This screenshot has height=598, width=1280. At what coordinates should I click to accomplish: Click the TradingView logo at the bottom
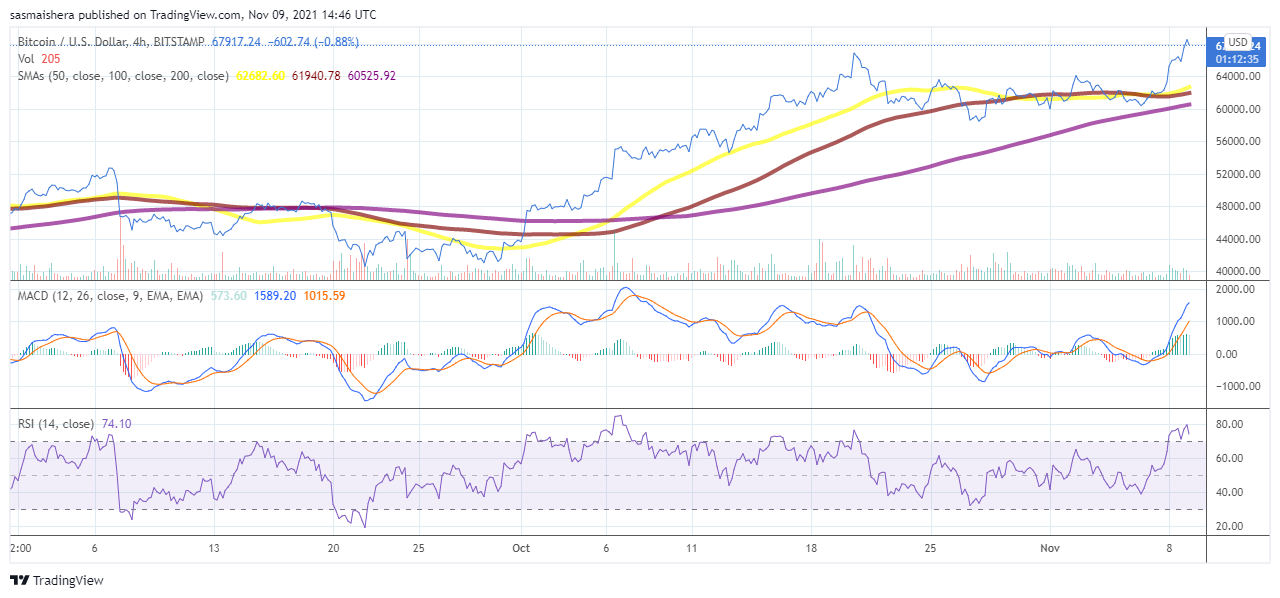click(57, 580)
